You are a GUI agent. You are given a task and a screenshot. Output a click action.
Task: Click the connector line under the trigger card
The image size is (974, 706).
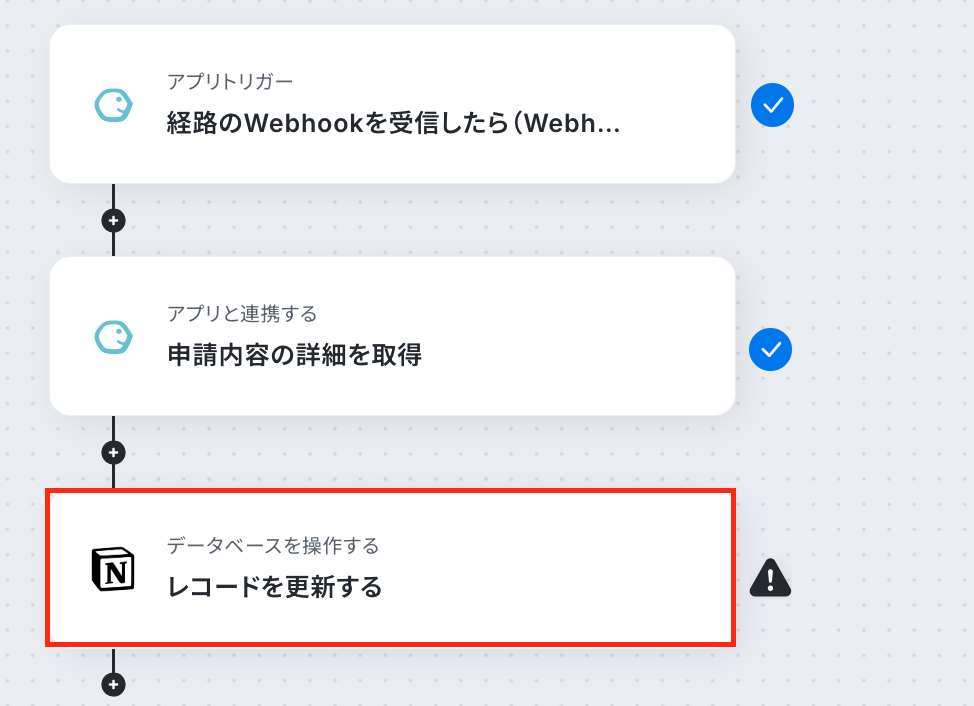point(113,196)
